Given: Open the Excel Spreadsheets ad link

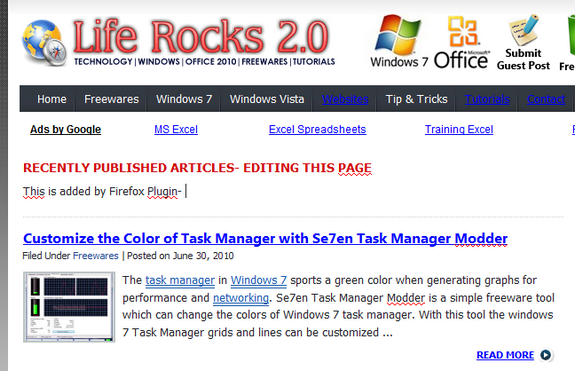Looking at the screenshot, I should pyautogui.click(x=317, y=129).
